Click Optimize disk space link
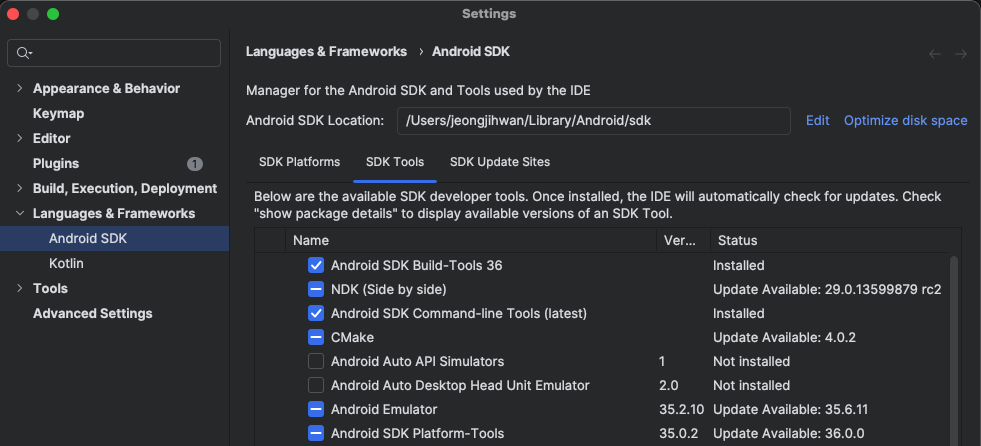The image size is (981, 446). click(905, 121)
